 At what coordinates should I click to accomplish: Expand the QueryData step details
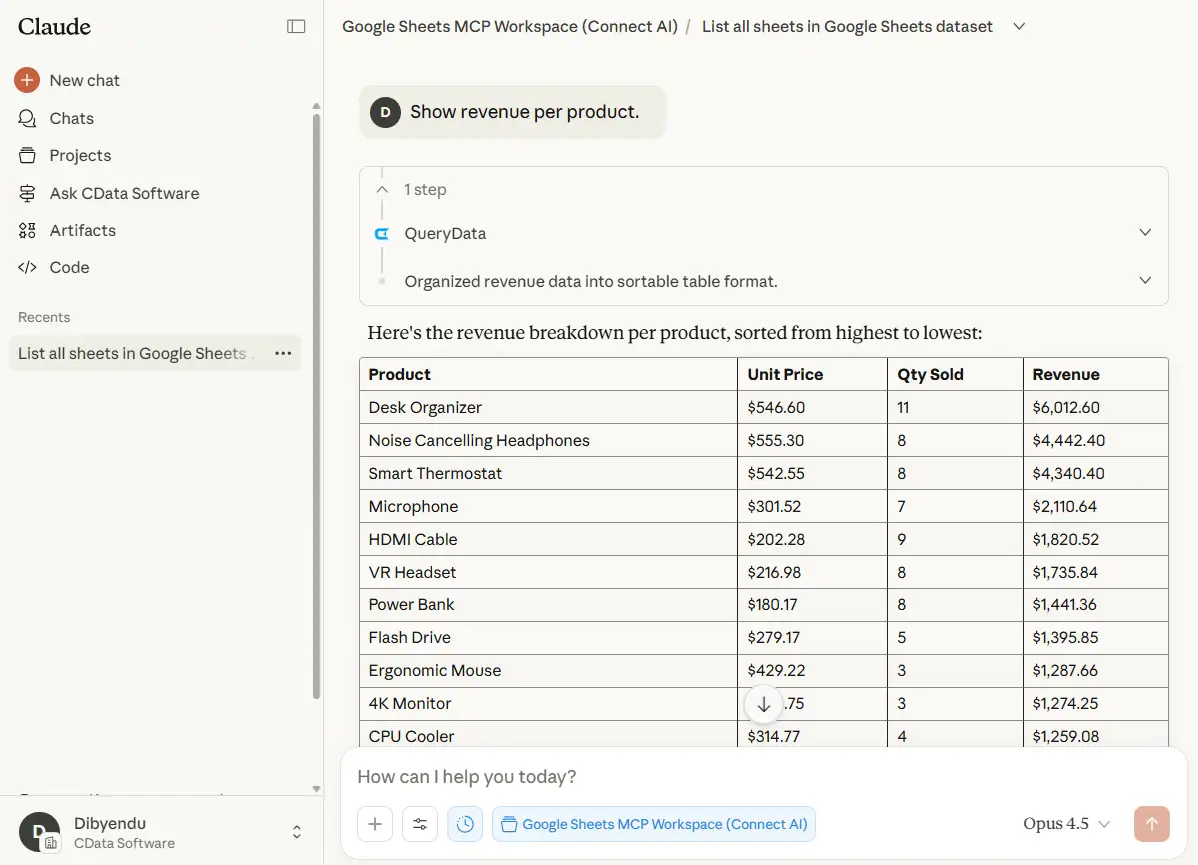(1145, 232)
